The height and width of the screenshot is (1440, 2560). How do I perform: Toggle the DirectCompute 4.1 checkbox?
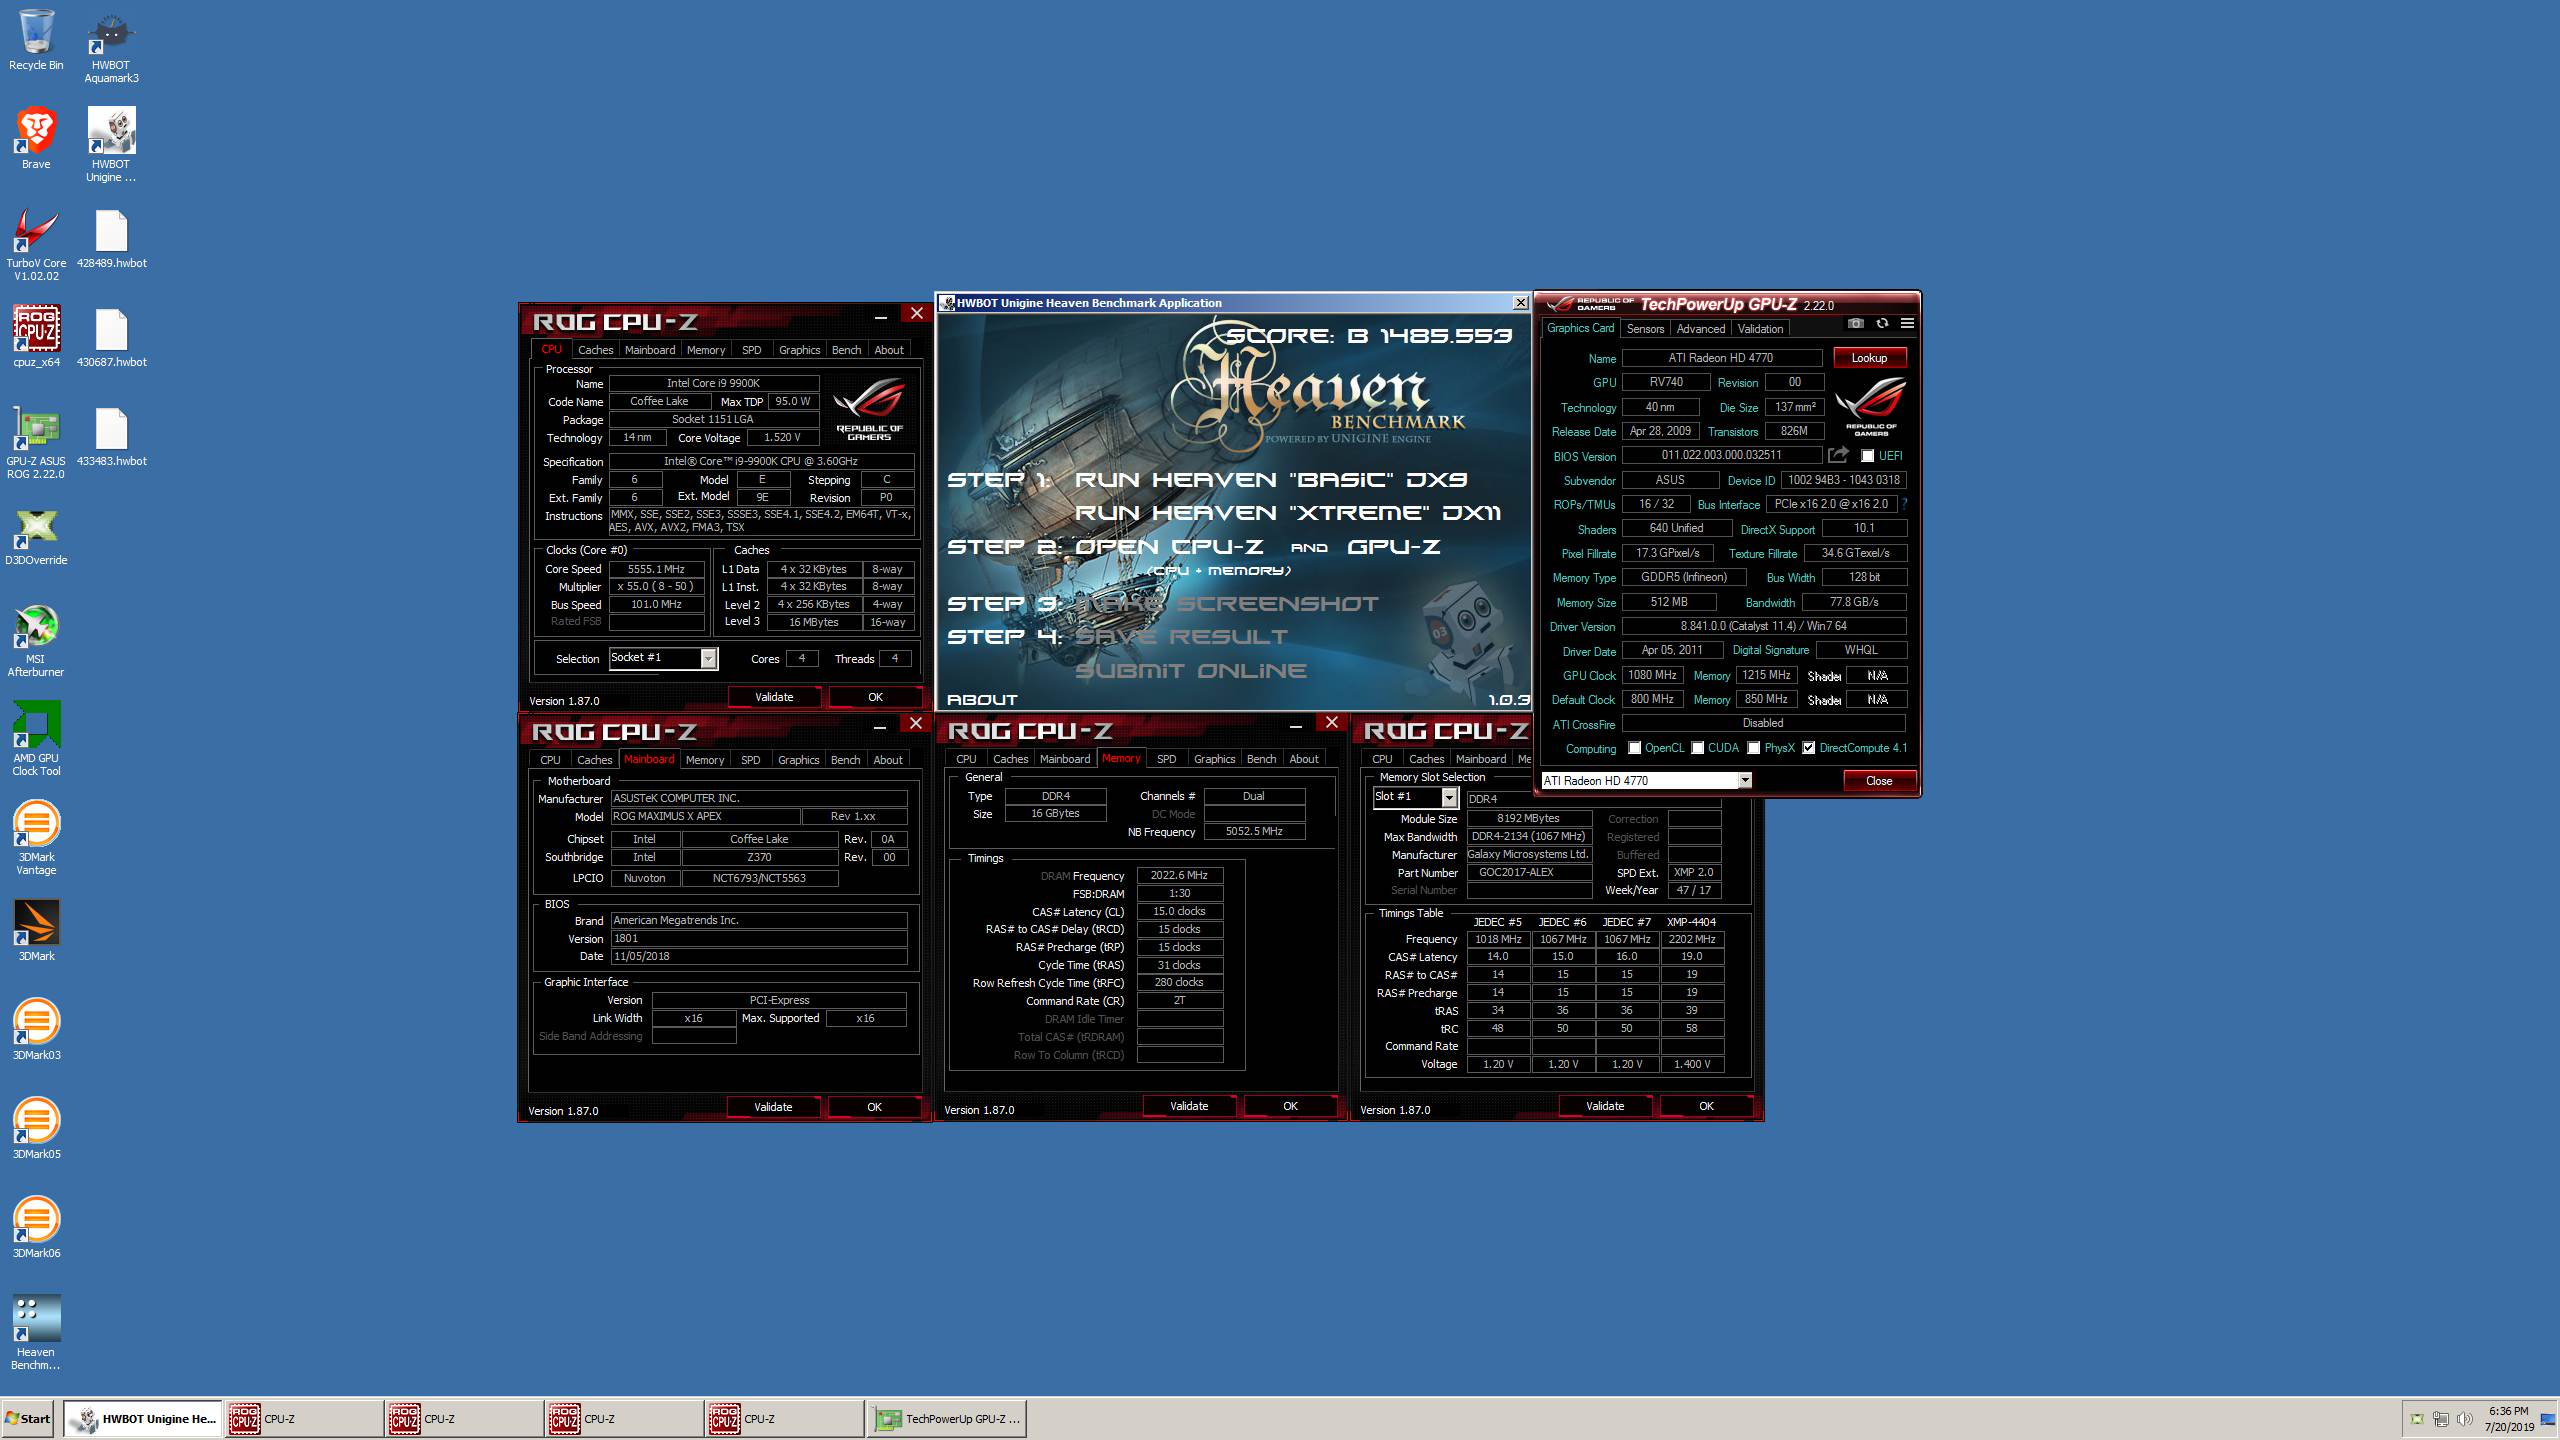tap(1808, 748)
